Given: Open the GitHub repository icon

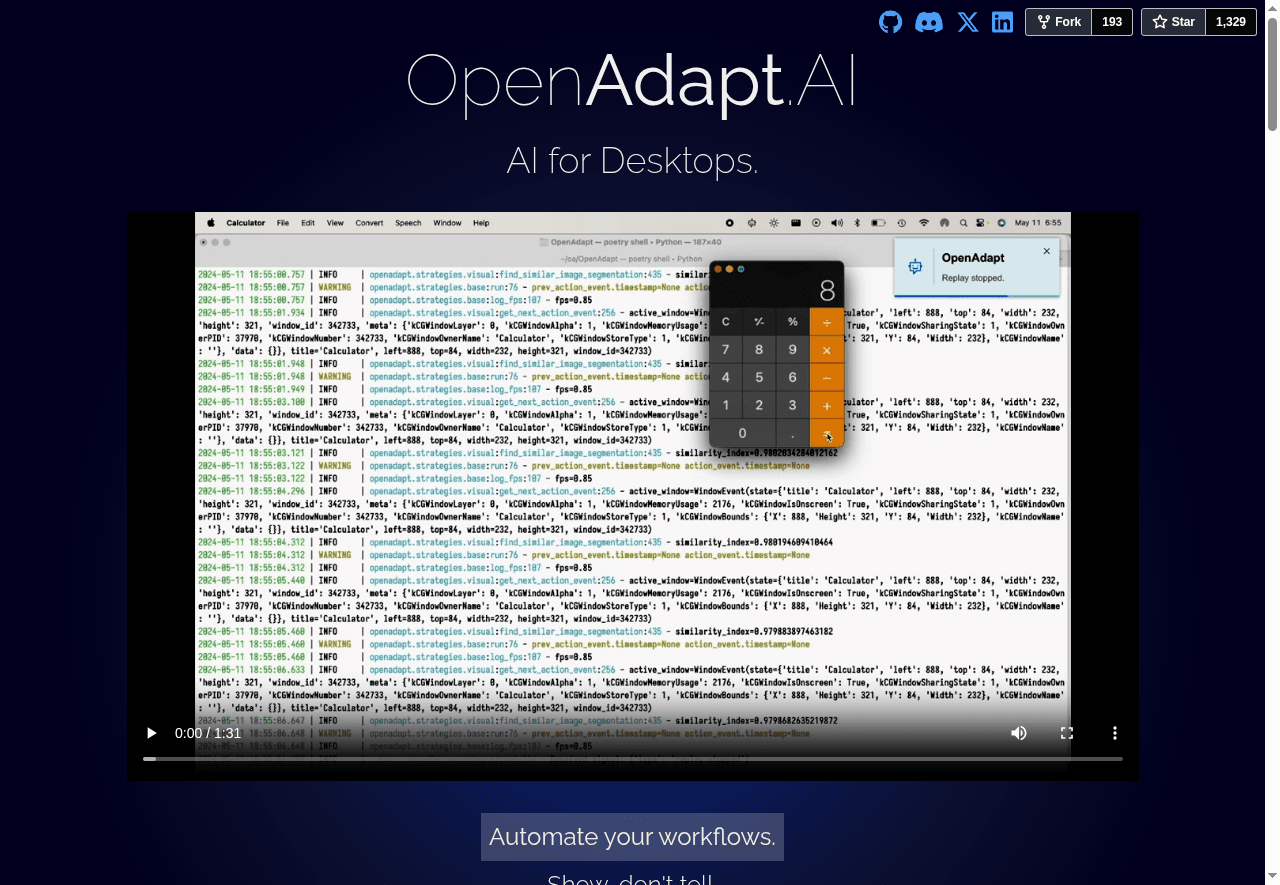Looking at the screenshot, I should 890,22.
